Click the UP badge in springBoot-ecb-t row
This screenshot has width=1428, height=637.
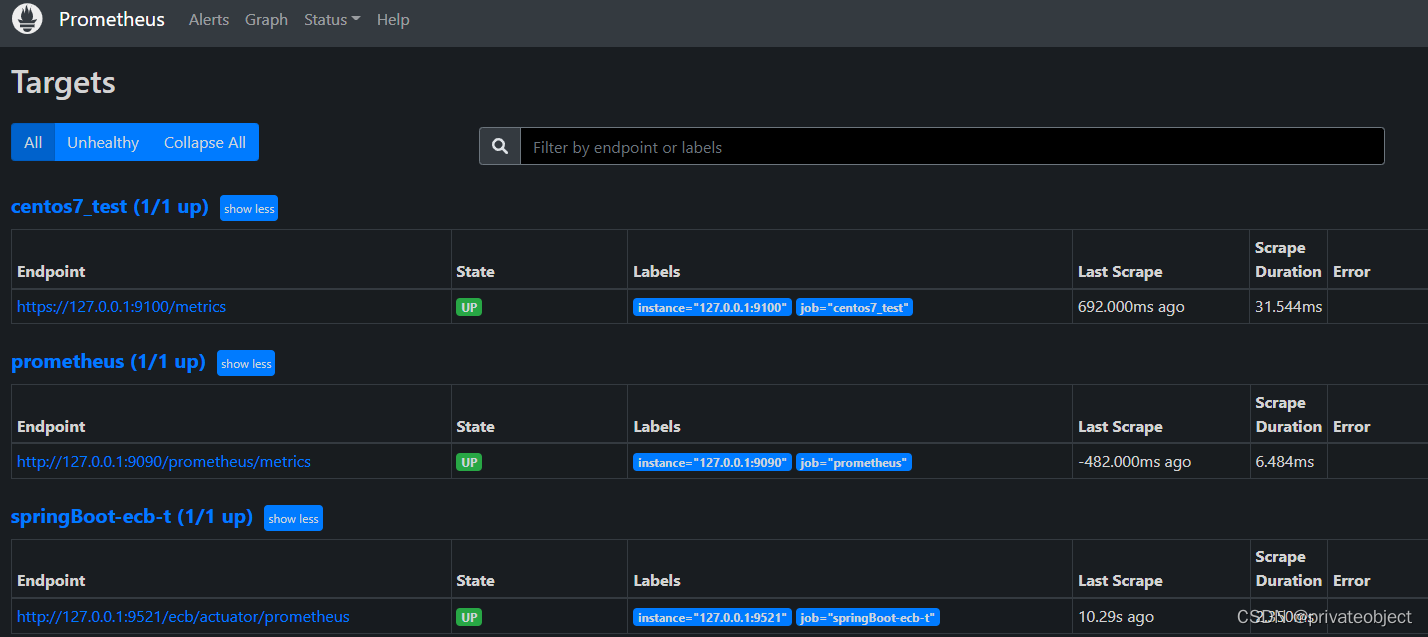[x=469, y=617]
